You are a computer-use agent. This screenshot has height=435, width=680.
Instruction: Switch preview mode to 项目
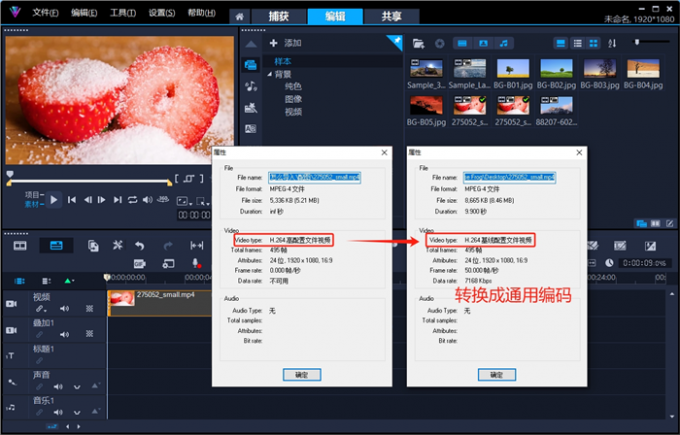tap(33, 195)
